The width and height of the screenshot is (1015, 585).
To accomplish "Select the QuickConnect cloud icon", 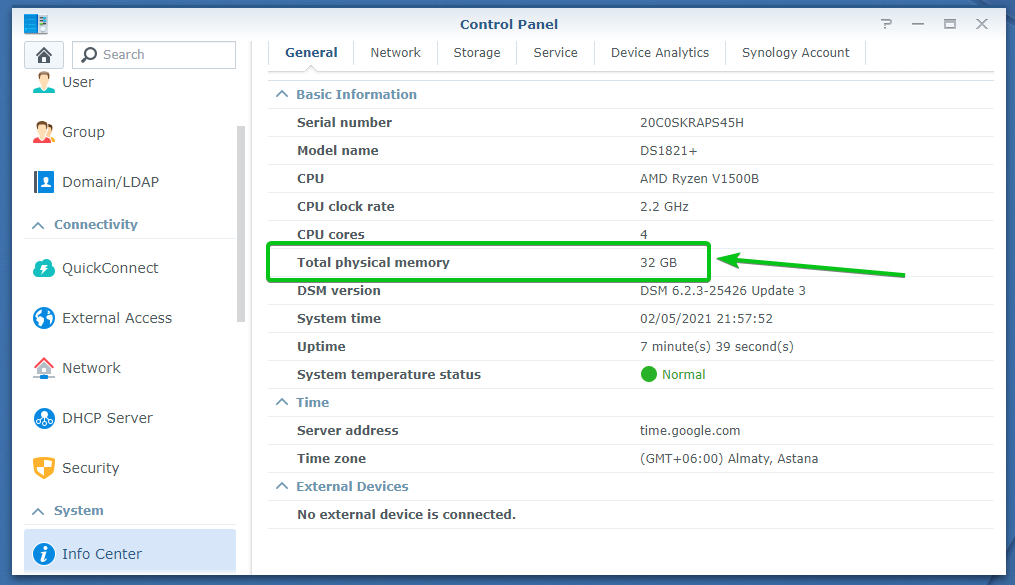I will coord(44,268).
